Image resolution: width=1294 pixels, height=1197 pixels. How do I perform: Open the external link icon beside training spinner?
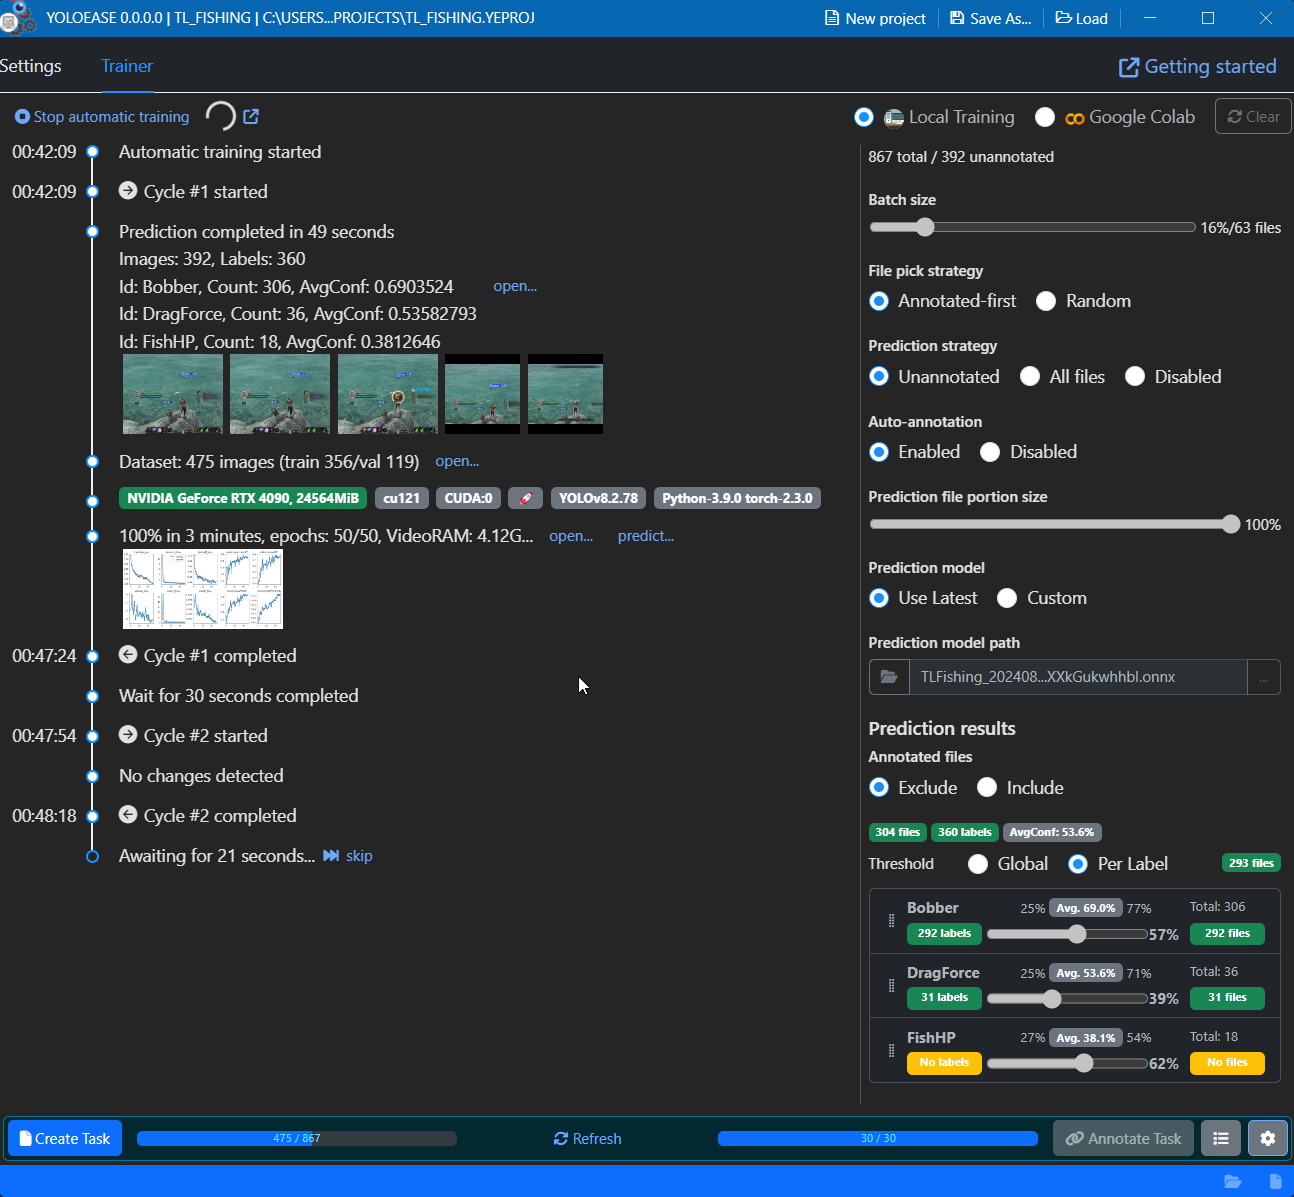click(251, 117)
